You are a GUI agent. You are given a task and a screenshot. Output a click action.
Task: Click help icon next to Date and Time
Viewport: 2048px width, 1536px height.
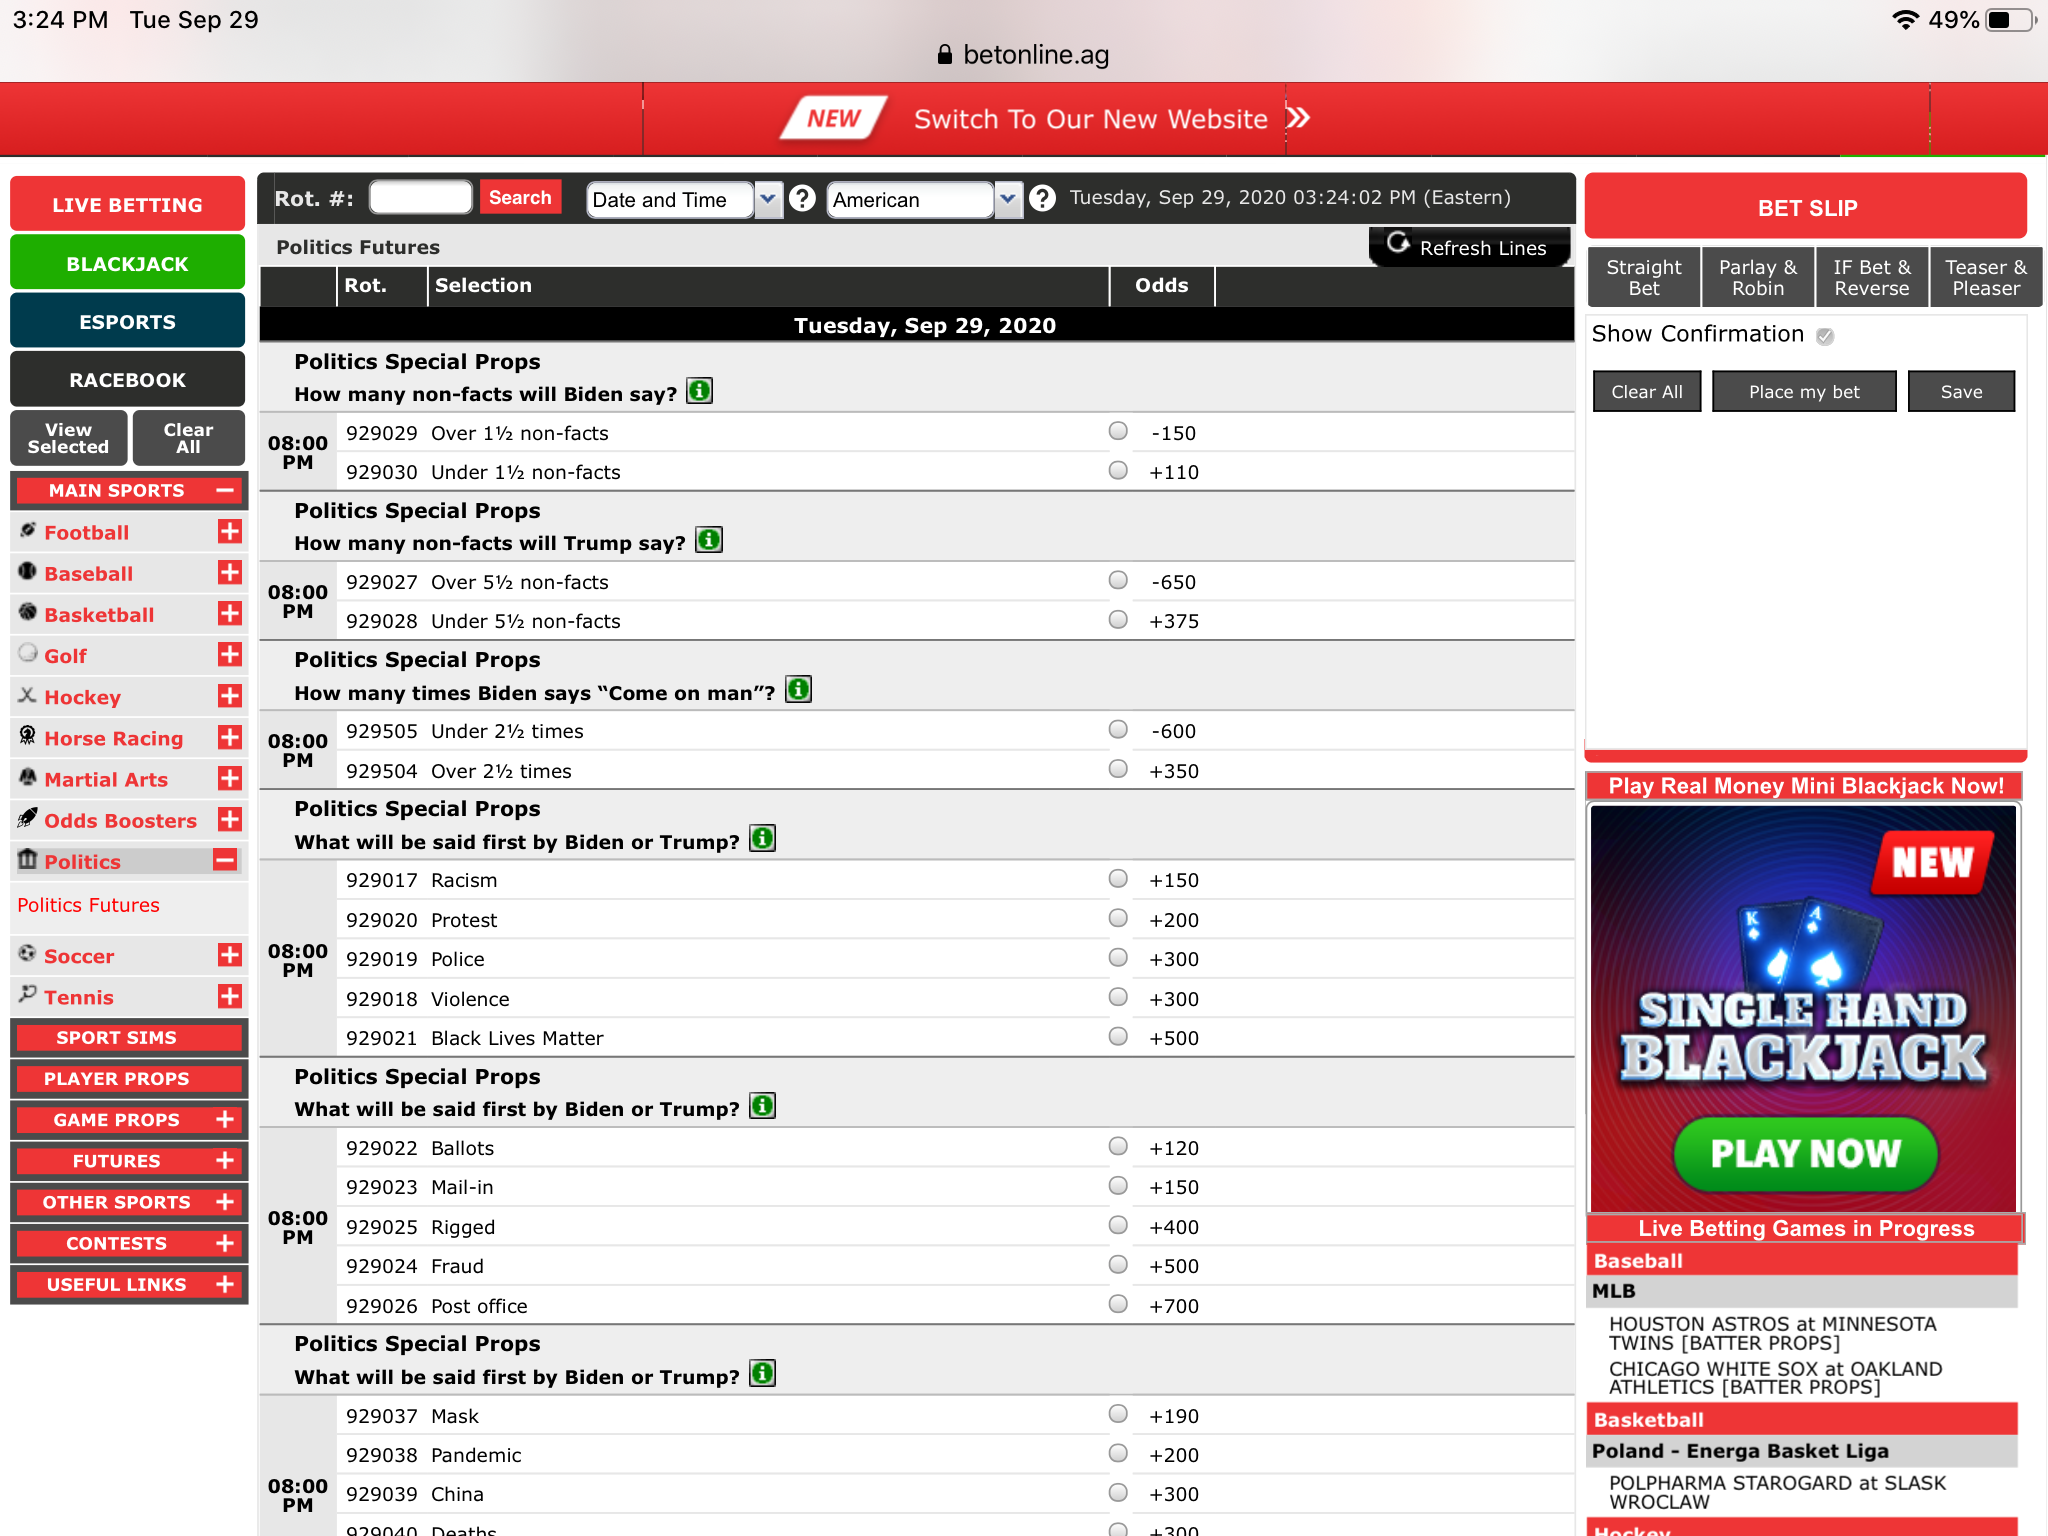click(802, 199)
